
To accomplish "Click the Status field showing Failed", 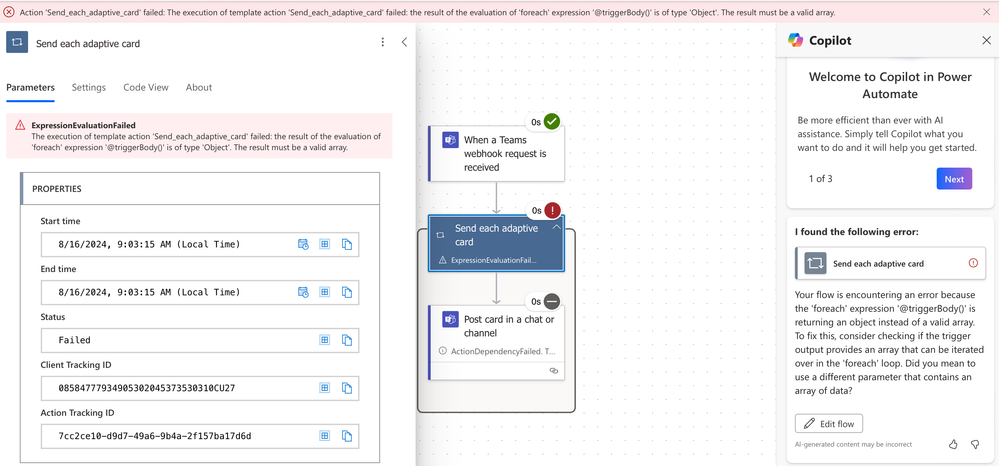I will pyautogui.click(x=199, y=340).
